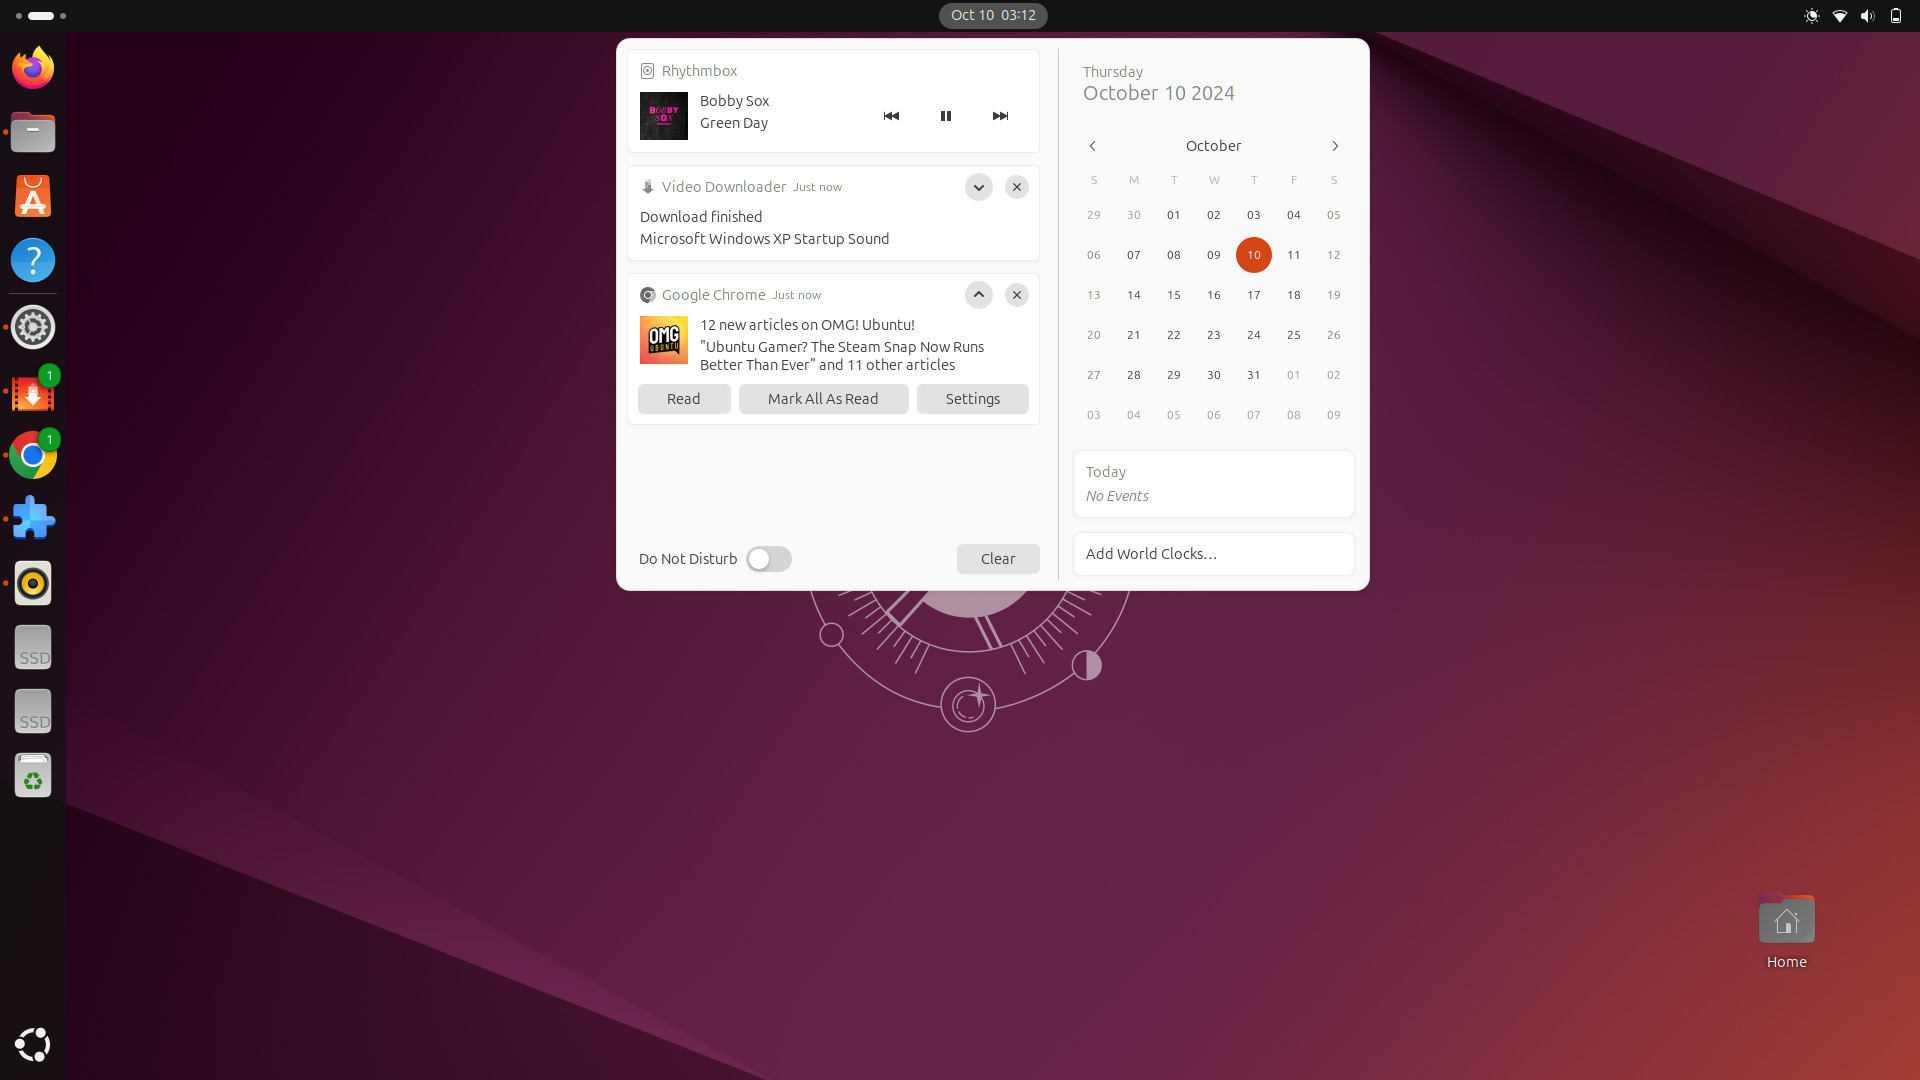Image resolution: width=1920 pixels, height=1080 pixels.
Task: Open System Settings from dock
Action: click(x=32, y=326)
